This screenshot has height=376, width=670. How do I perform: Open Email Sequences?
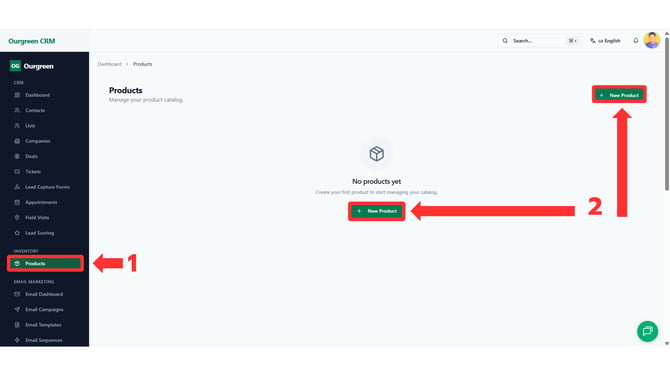(45, 340)
